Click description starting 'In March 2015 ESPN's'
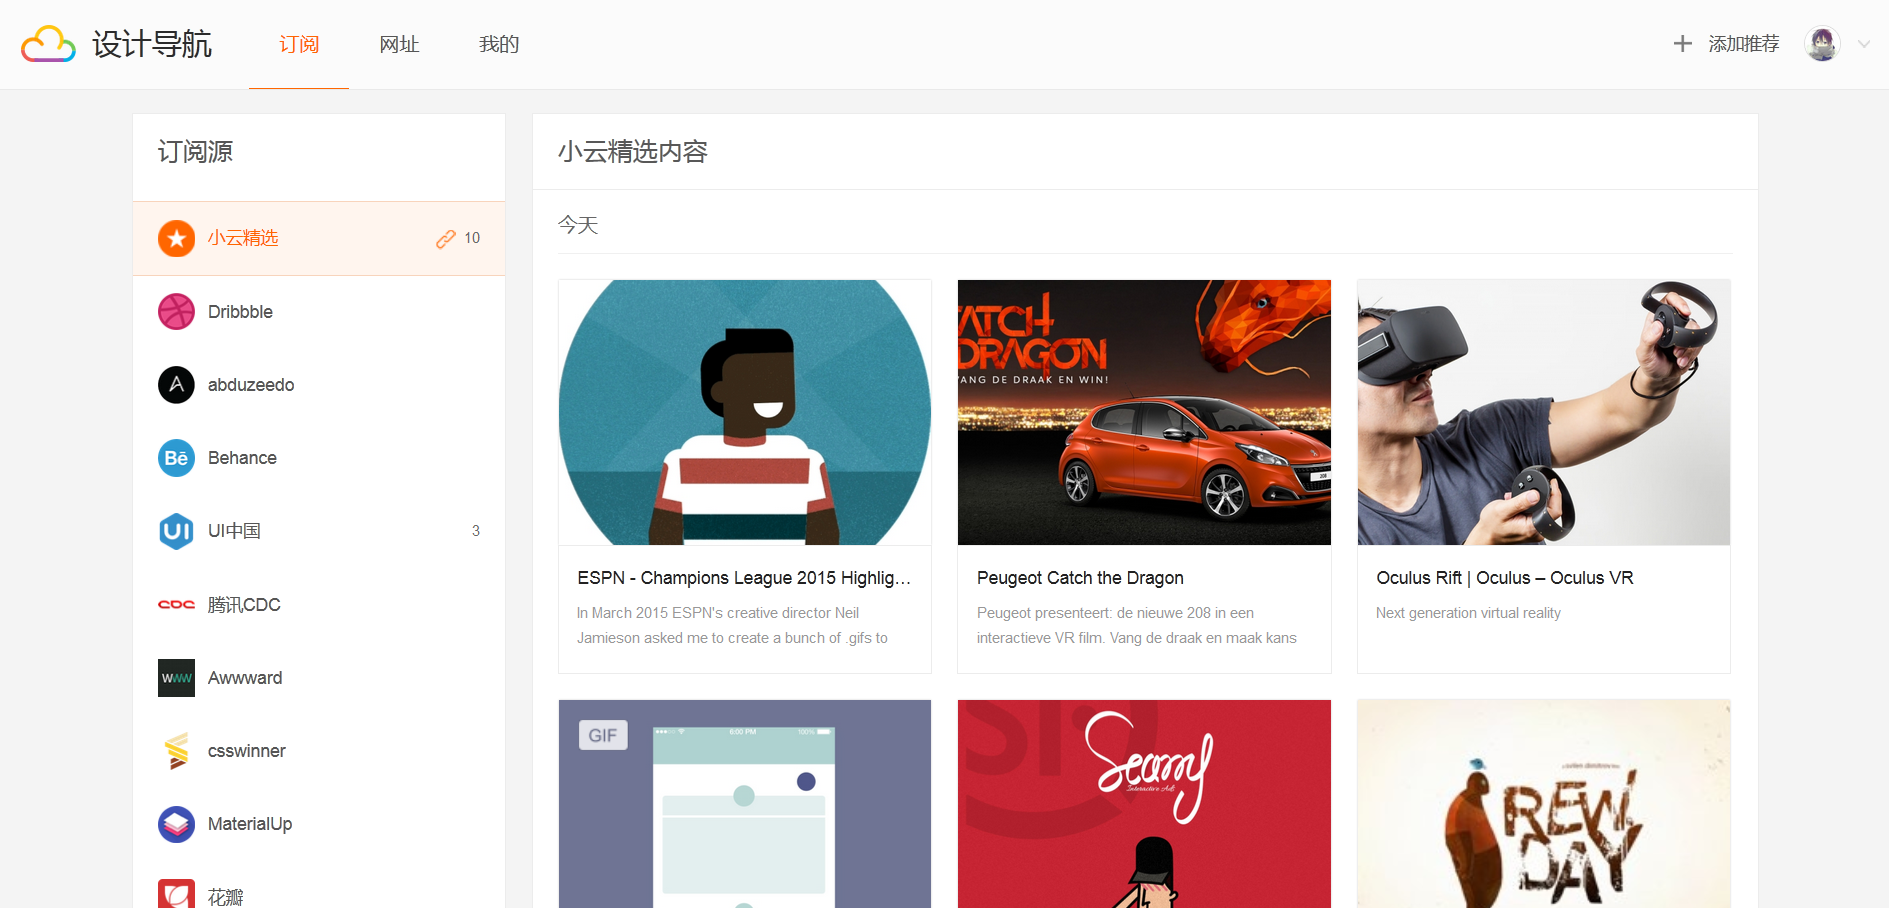 click(732, 625)
